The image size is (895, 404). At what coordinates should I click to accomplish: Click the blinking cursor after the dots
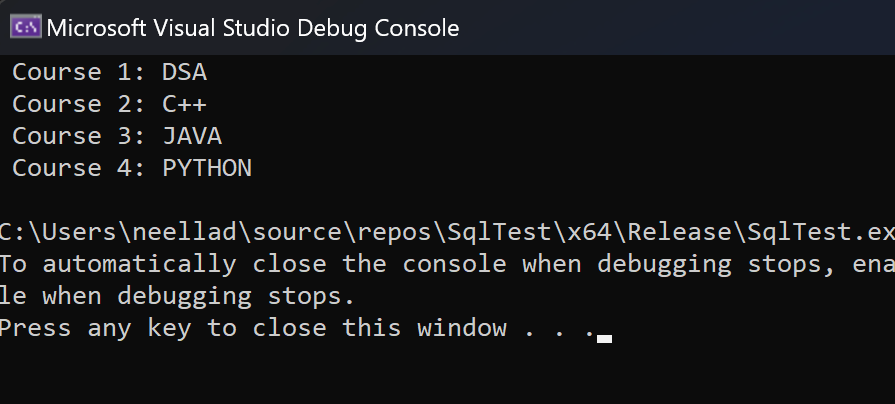tap(603, 338)
